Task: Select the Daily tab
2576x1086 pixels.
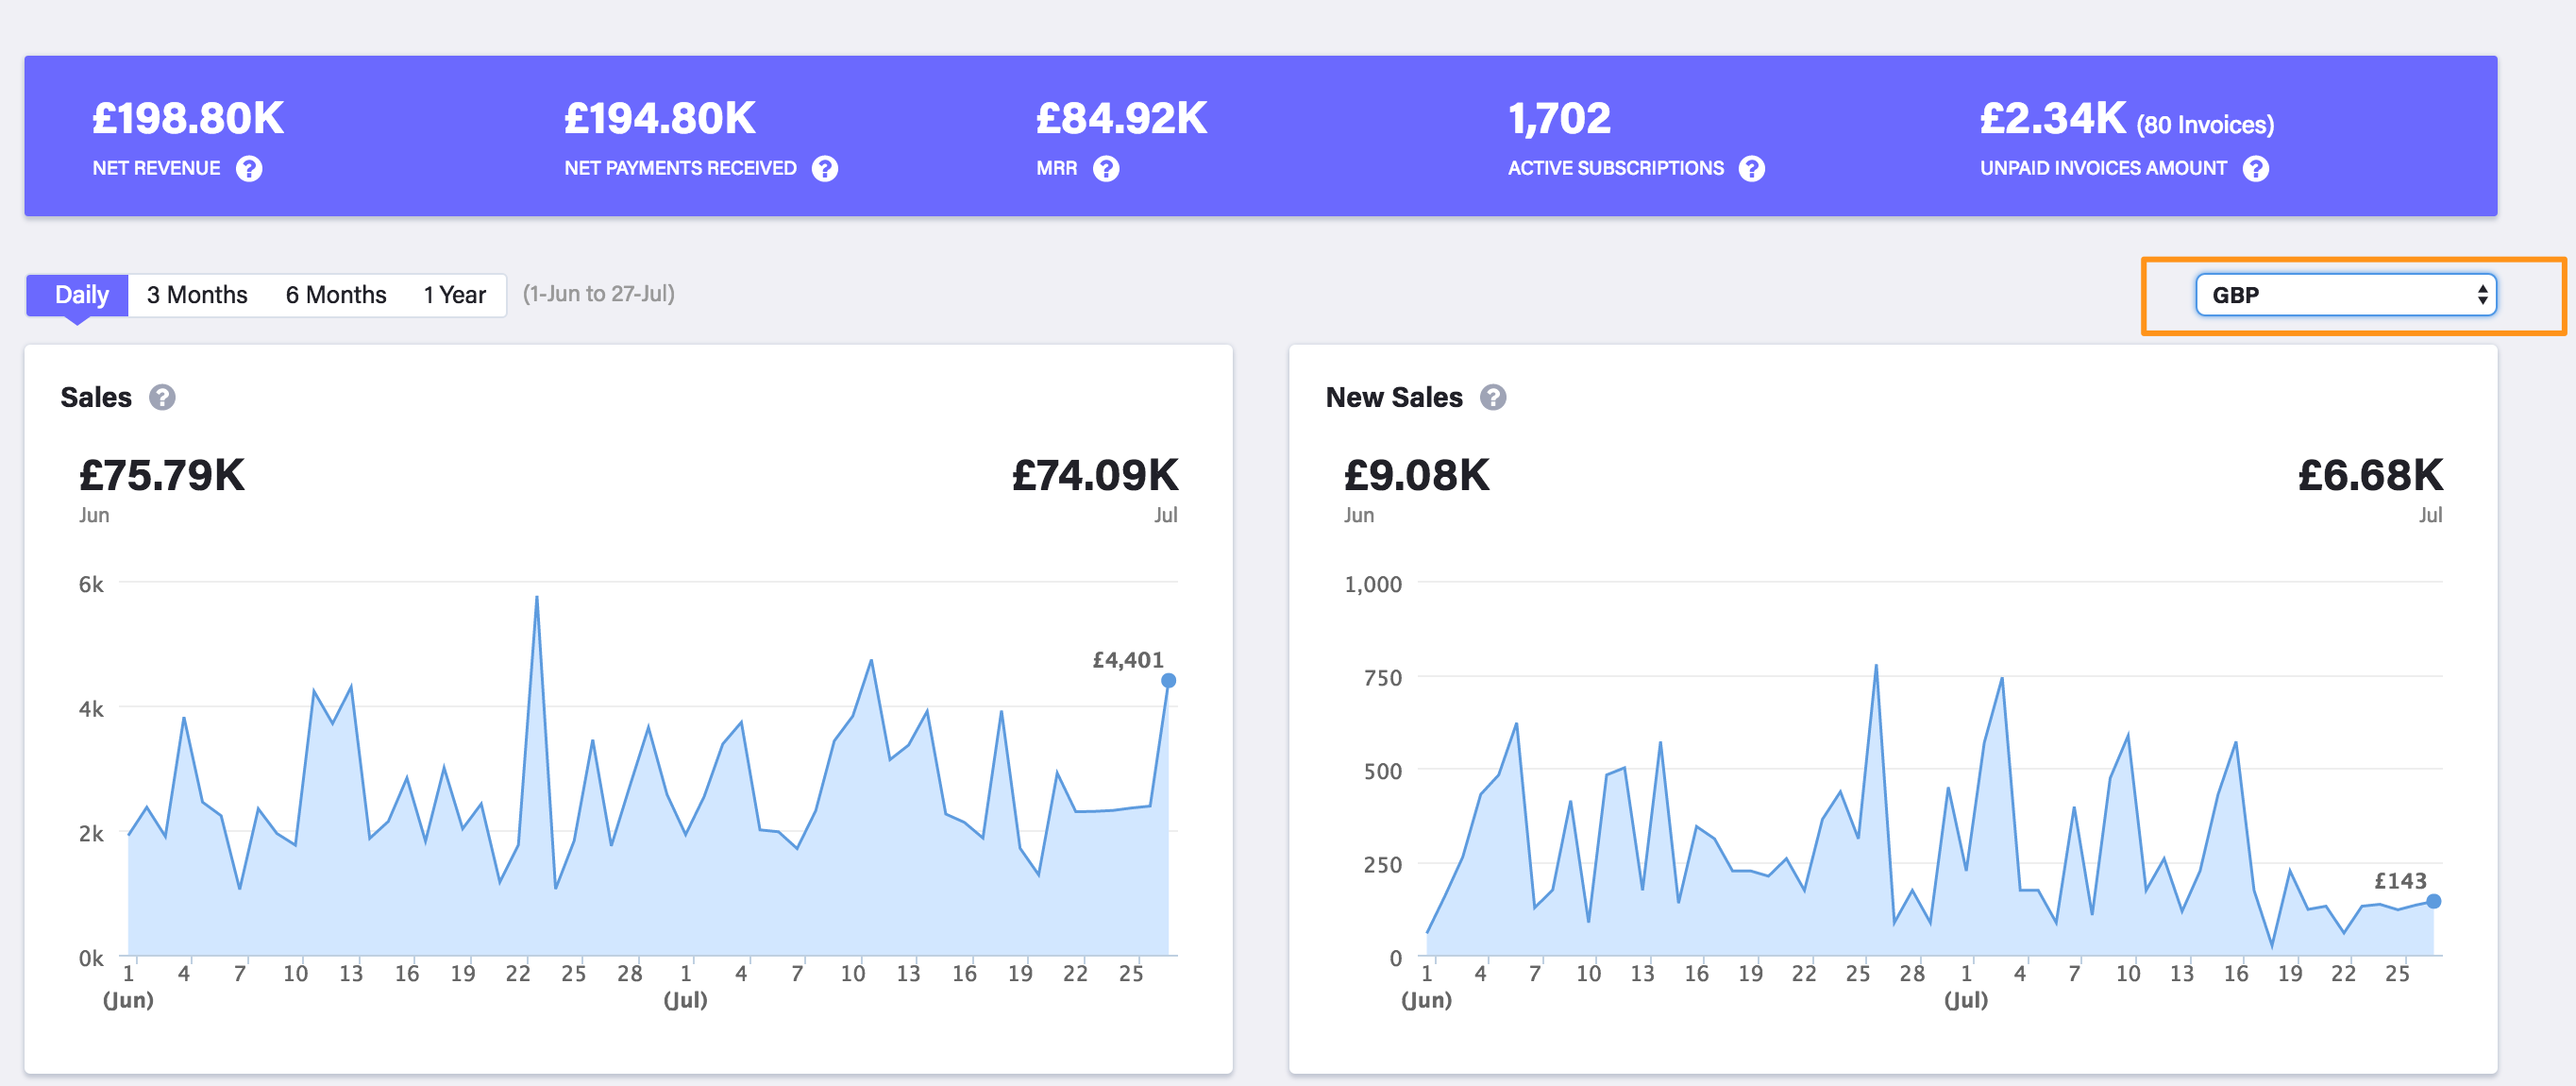Action: 78,295
